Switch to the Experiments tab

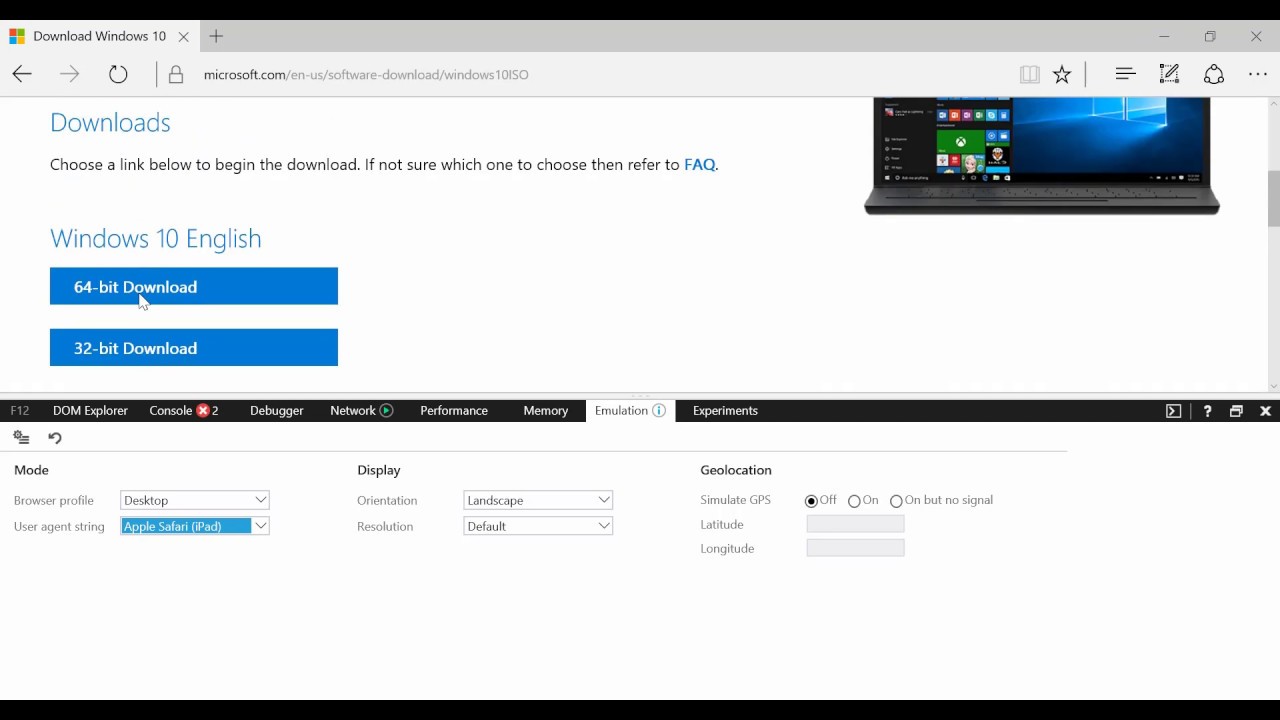[725, 411]
